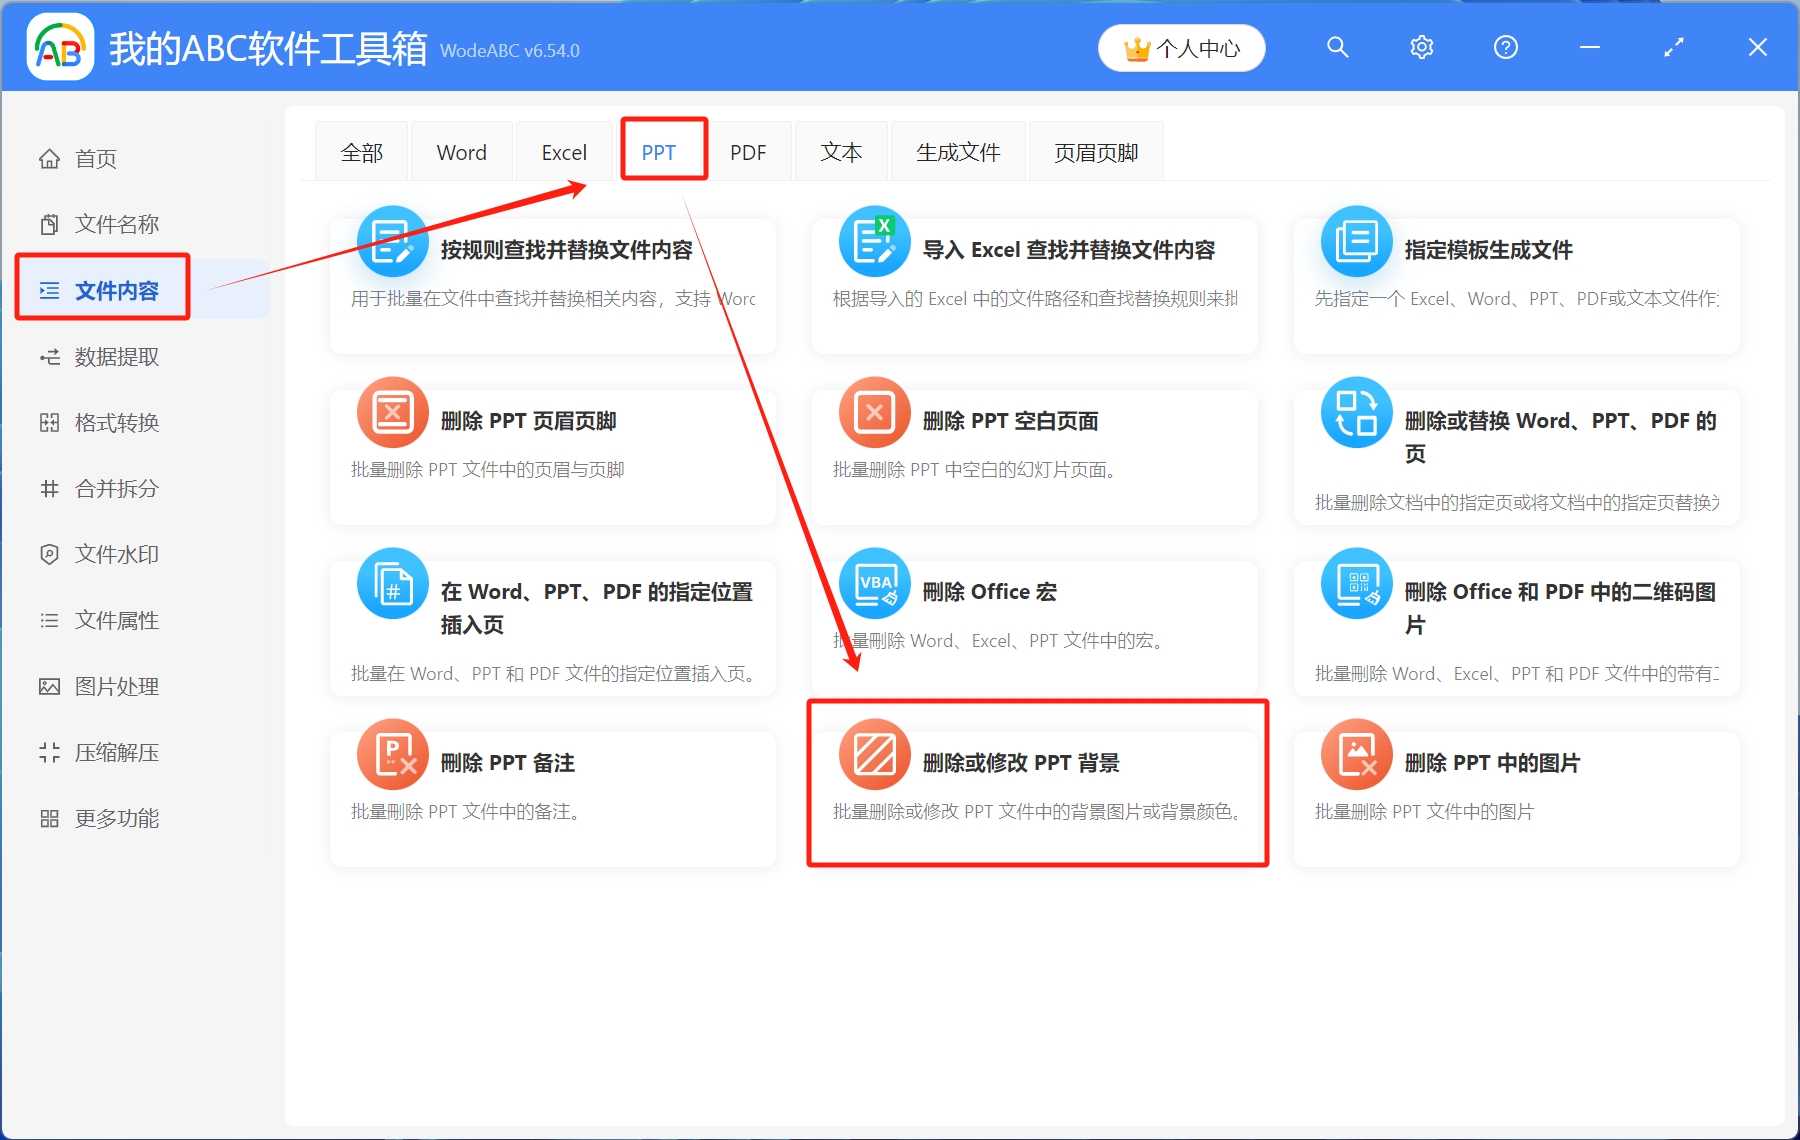Viewport: 1800px width, 1140px height.
Task: Click the 删除 PPT 空白页面 icon
Action: pos(874,412)
